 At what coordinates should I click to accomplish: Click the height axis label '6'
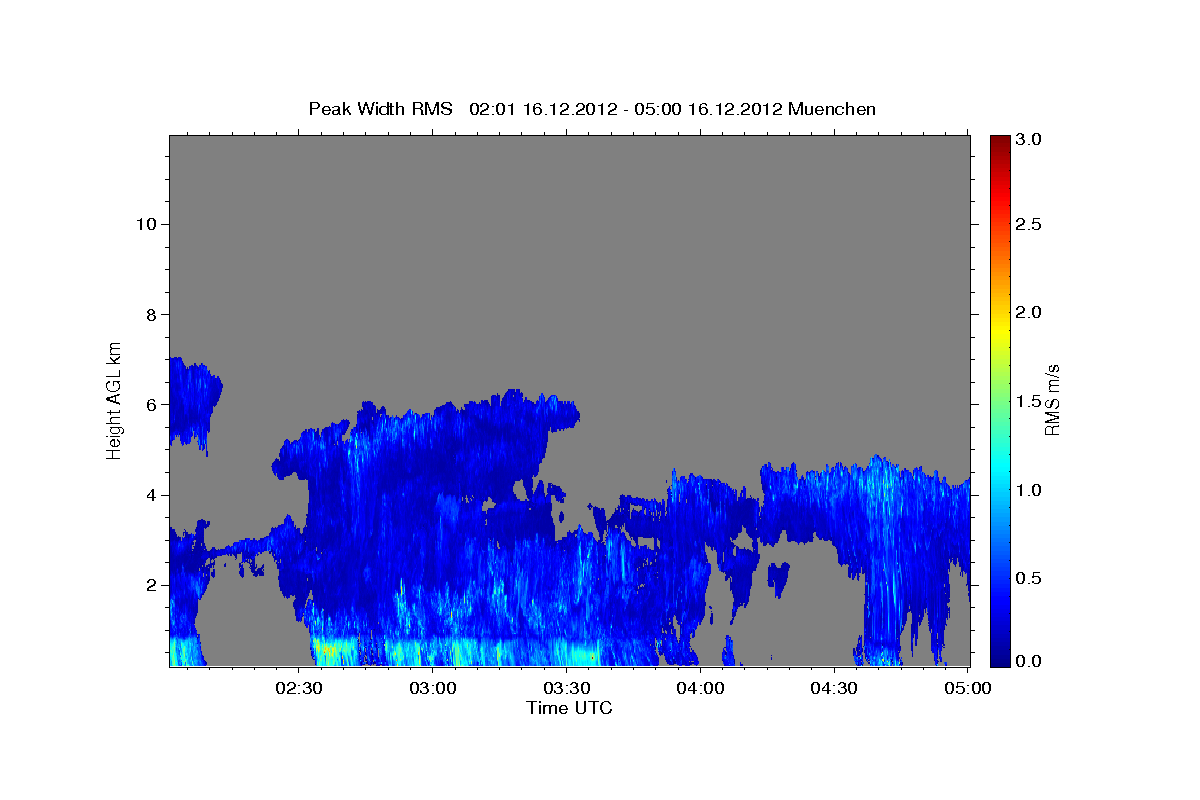point(149,404)
